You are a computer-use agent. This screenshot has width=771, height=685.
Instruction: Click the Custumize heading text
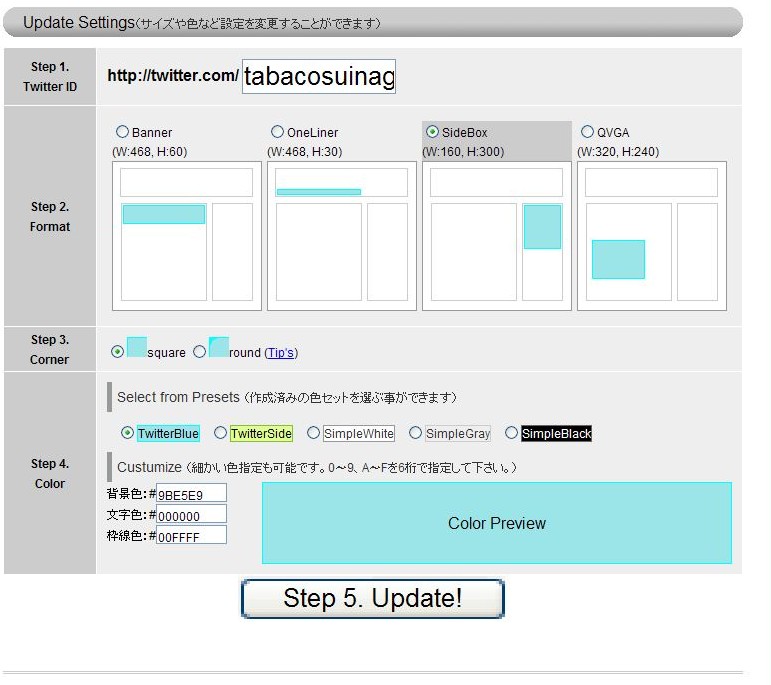coord(149,467)
